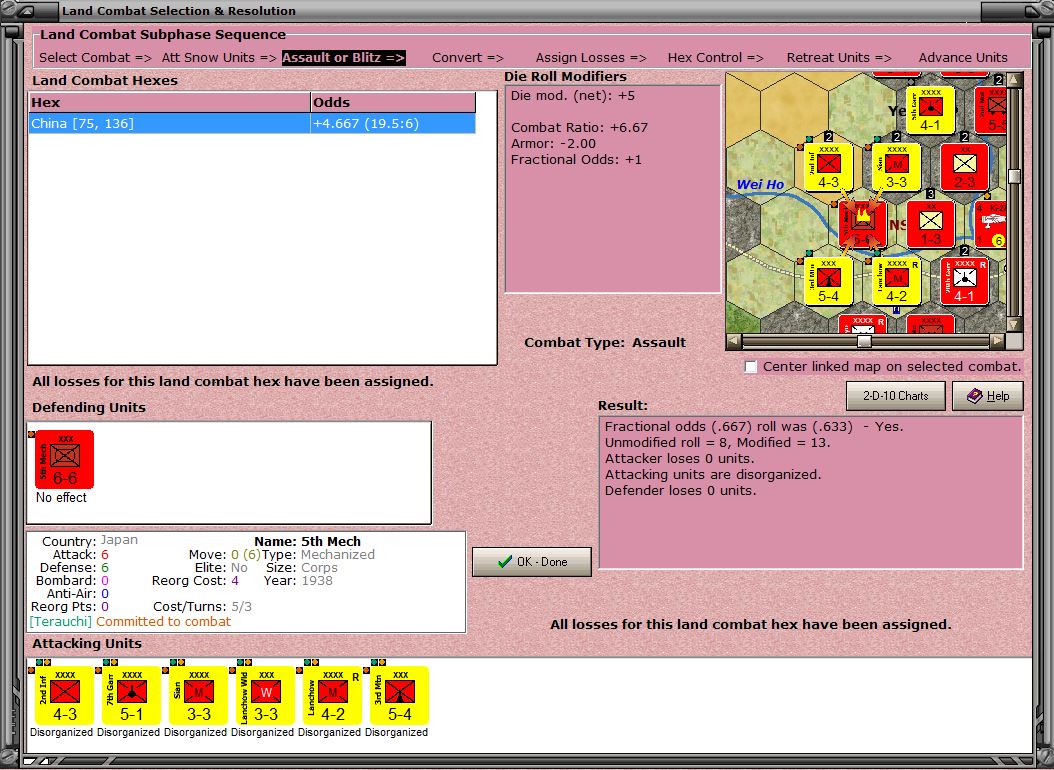Click the red 4-1 garrison counter on map
The image size is (1054, 770).
click(x=964, y=282)
